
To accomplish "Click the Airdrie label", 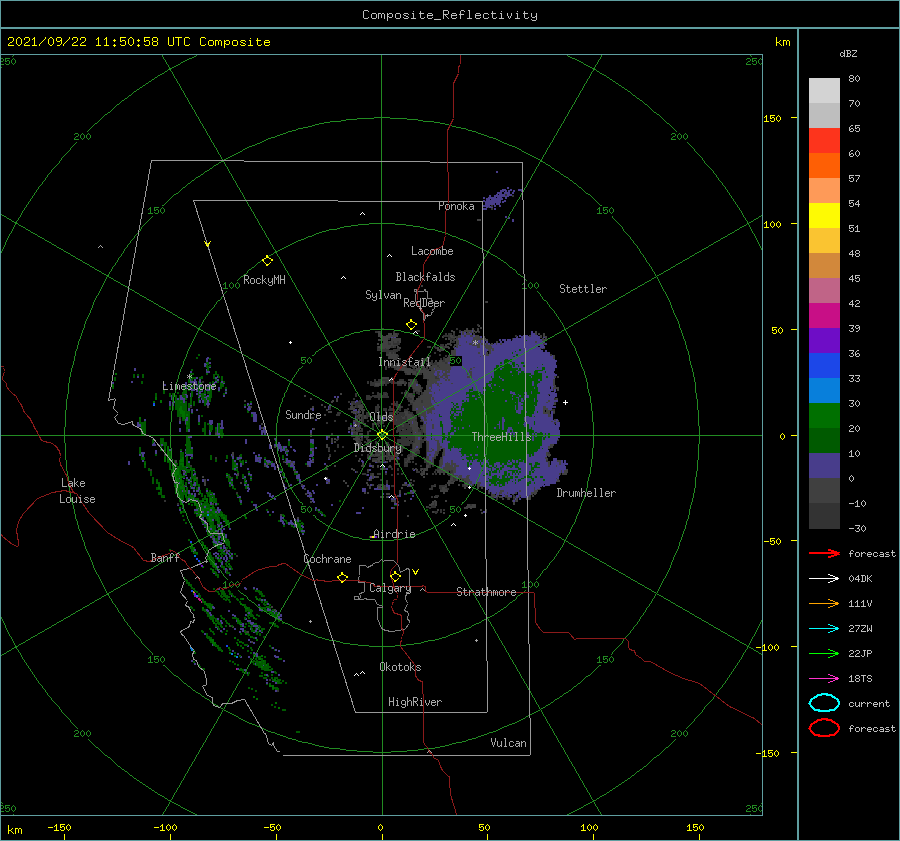I will (394, 534).
